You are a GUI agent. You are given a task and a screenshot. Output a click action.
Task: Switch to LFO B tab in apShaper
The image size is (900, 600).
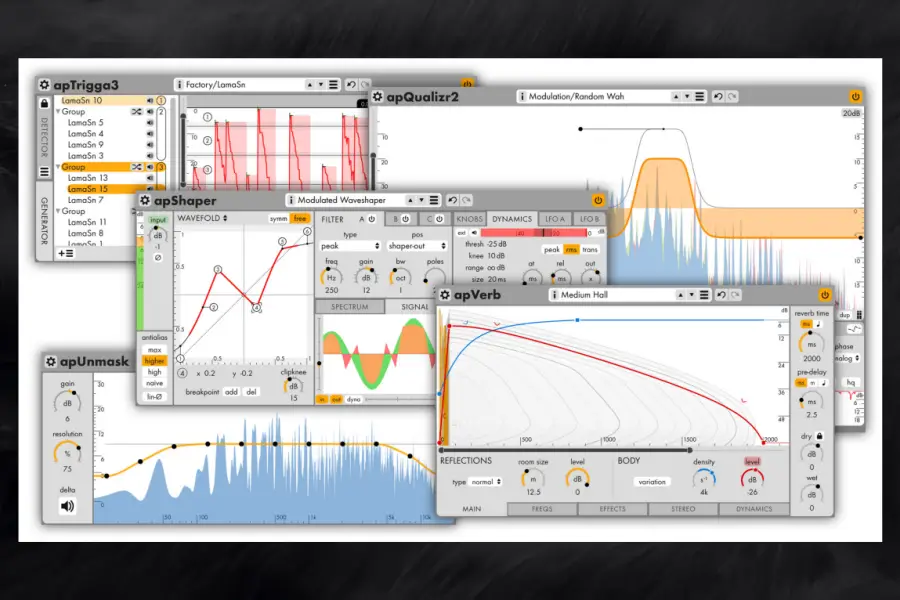[x=589, y=219]
